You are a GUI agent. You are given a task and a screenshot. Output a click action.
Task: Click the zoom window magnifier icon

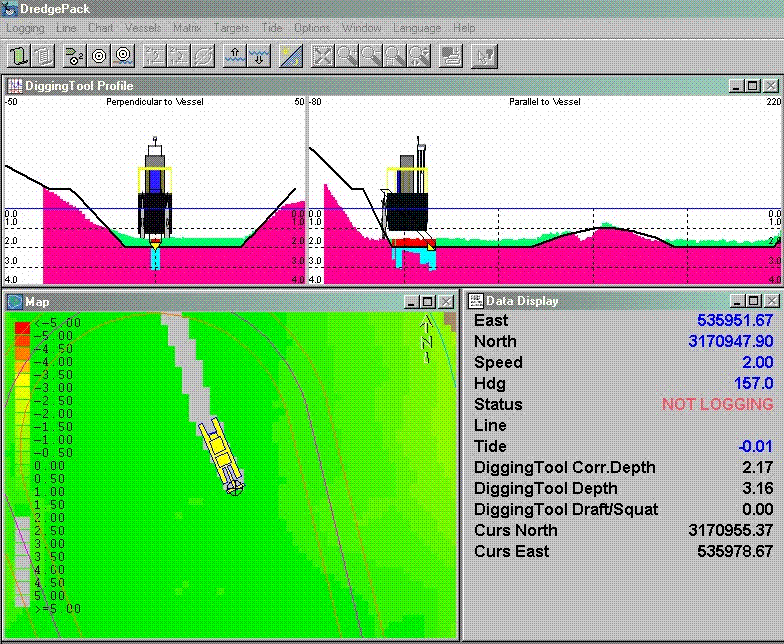pyautogui.click(x=395, y=56)
